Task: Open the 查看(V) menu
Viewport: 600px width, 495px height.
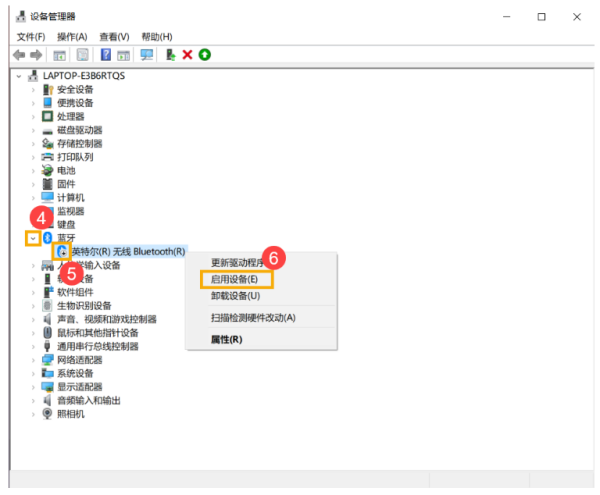Action: pos(114,36)
